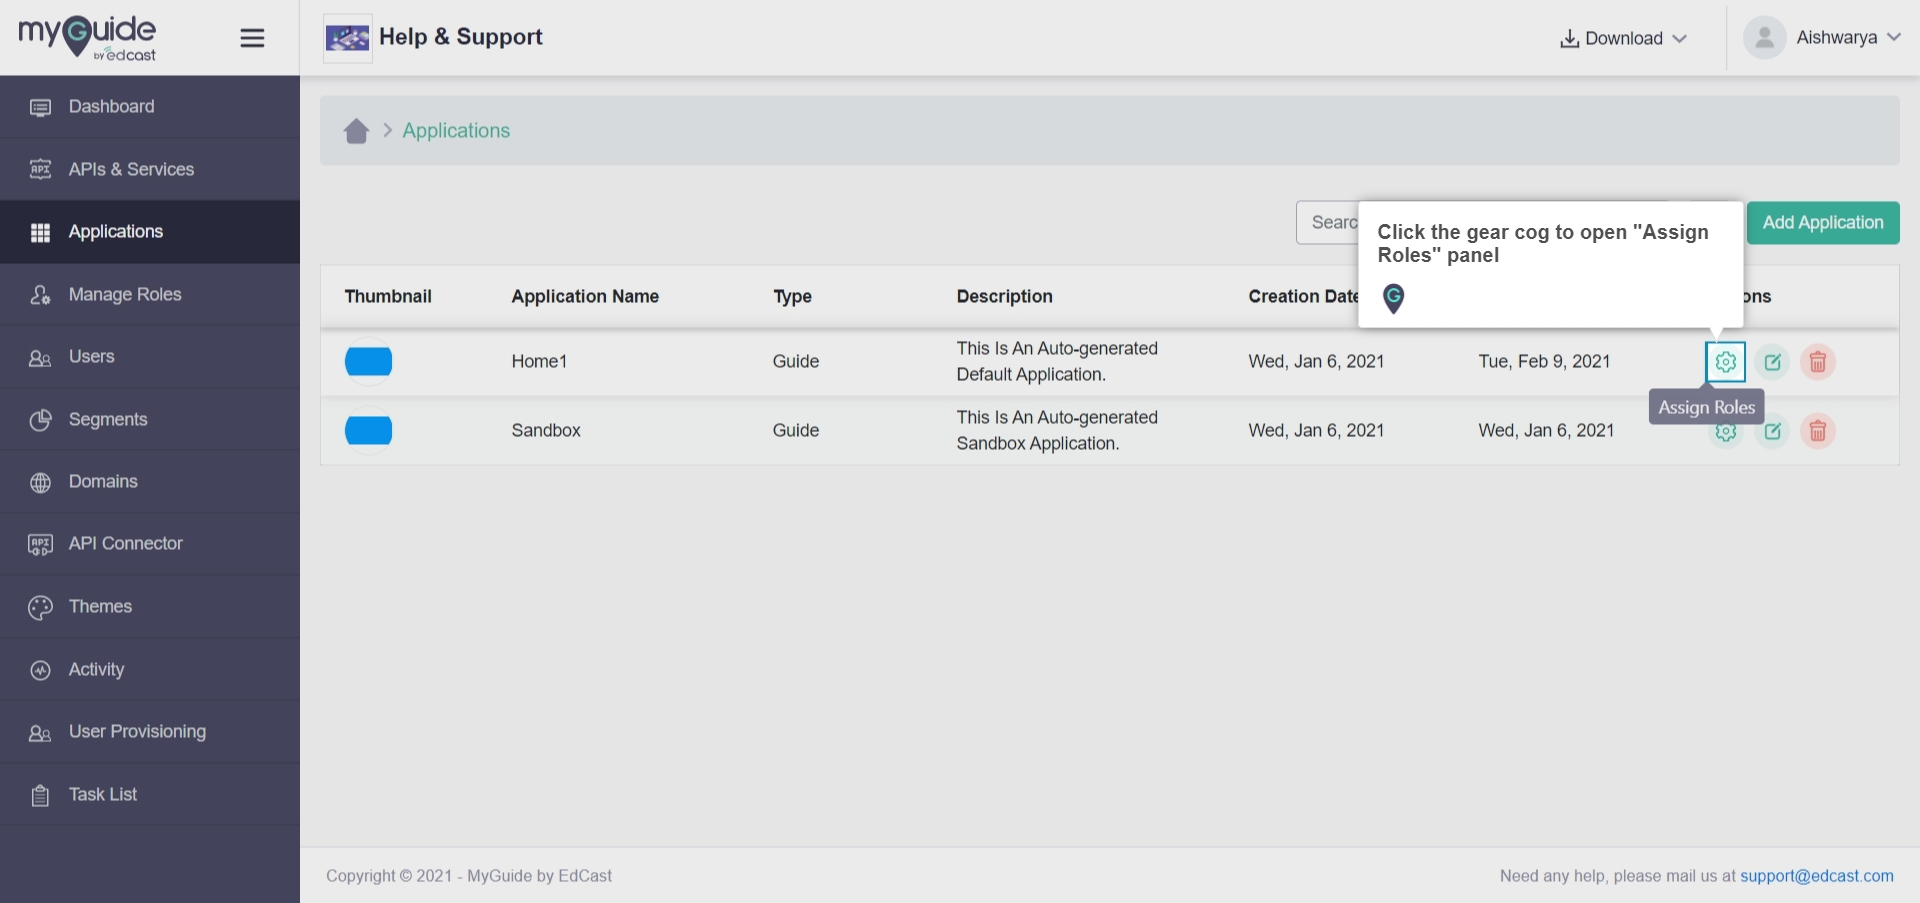Click the Applications breadcrumb link
The width and height of the screenshot is (1920, 903).
456,131
